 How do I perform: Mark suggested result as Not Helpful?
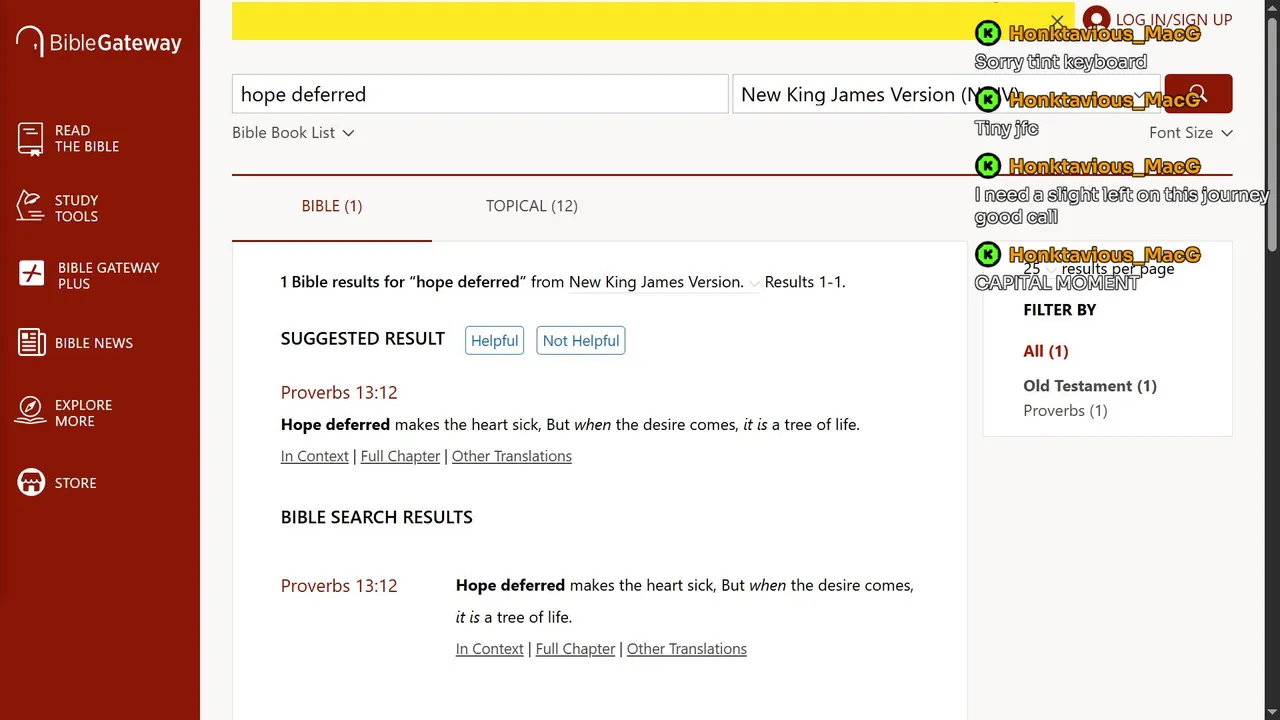click(581, 340)
